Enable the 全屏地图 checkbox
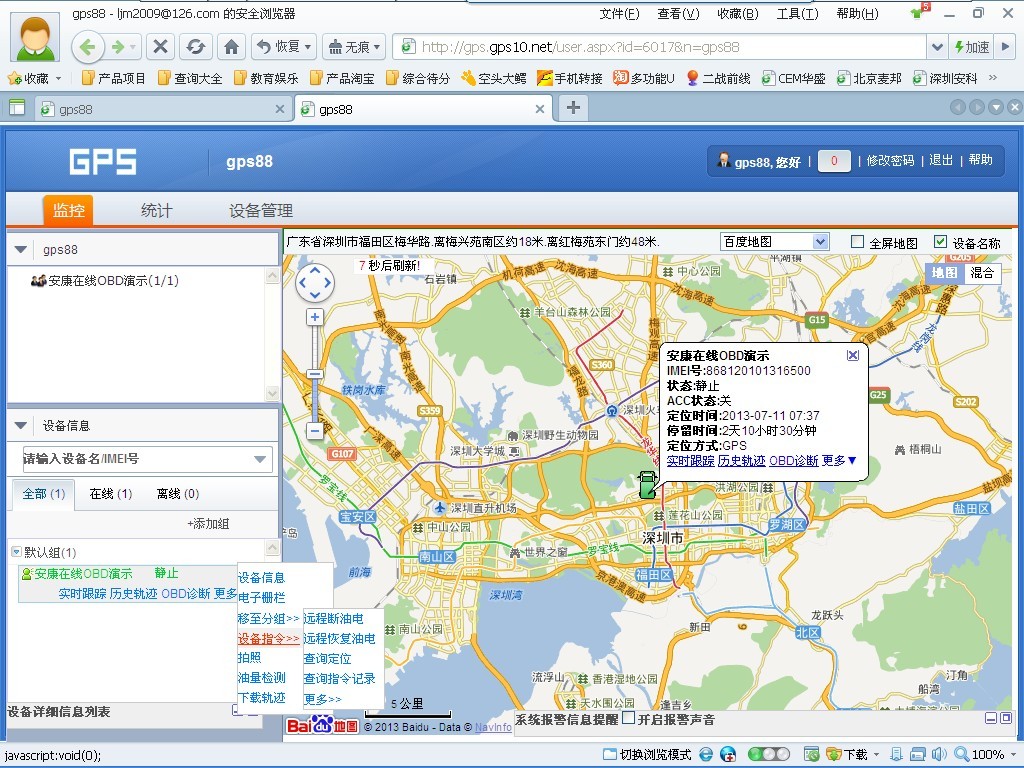Viewport: 1024px width, 768px height. pyautogui.click(x=857, y=242)
